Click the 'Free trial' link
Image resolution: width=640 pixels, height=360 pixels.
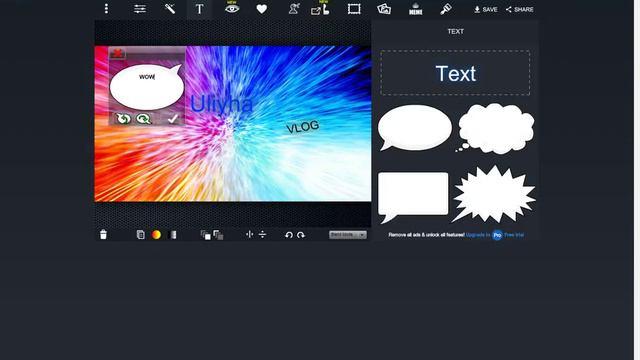click(x=514, y=235)
